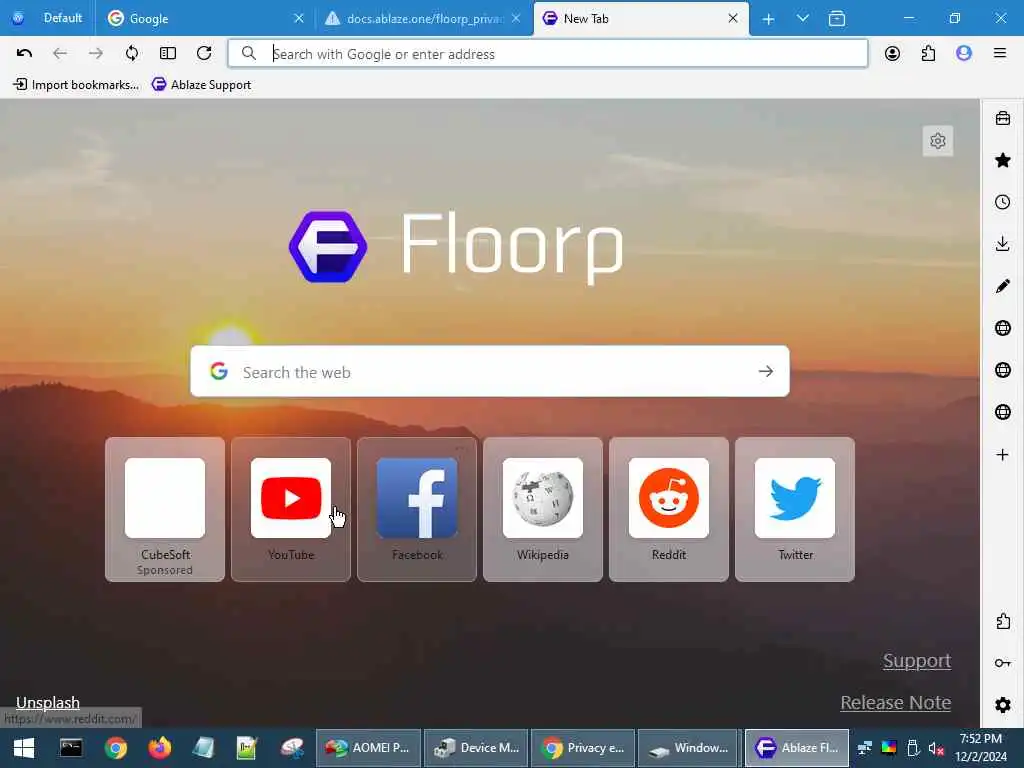
Task: Open the Reddit shortcut tile
Action: point(669,509)
